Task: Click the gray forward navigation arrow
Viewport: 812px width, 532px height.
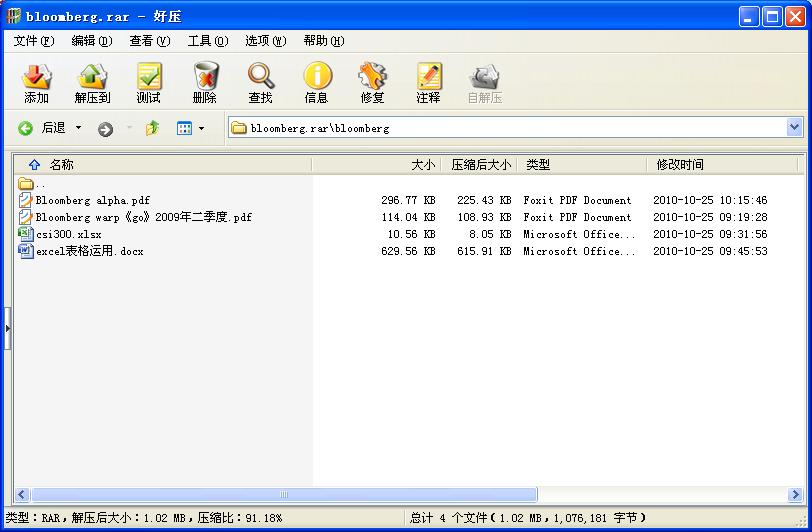Action: (x=105, y=129)
